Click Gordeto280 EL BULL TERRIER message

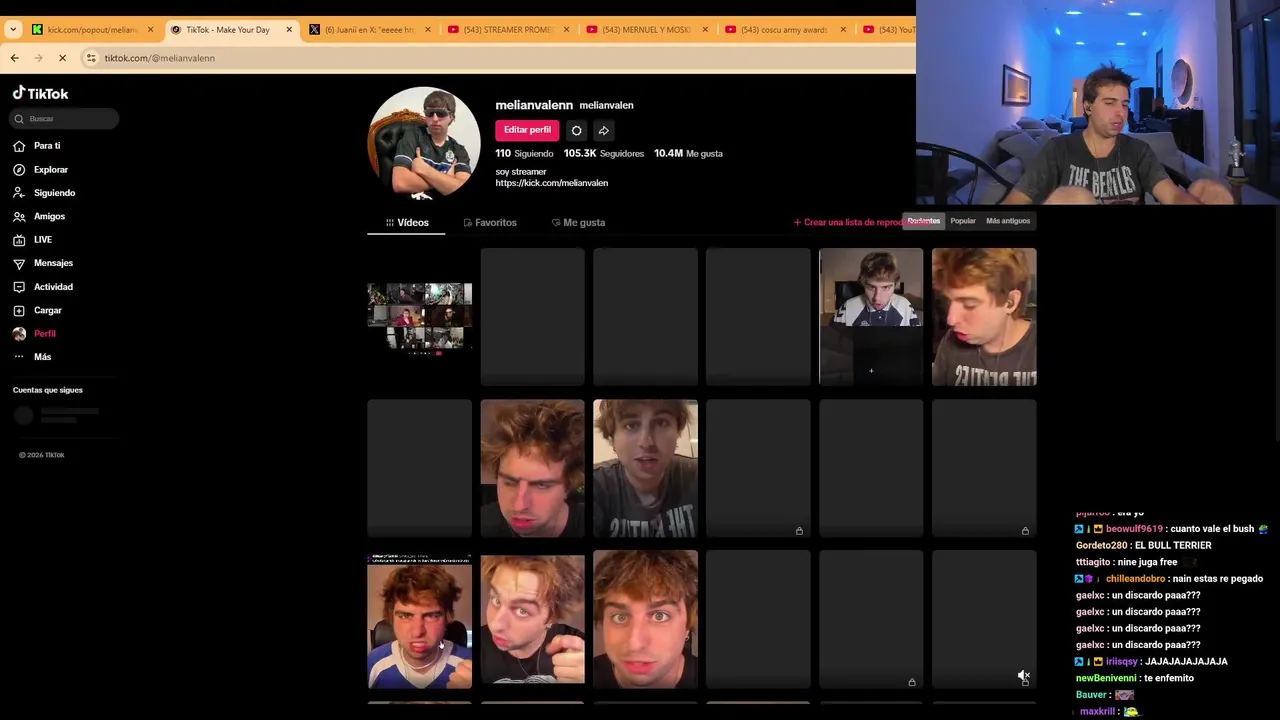pyautogui.click(x=1143, y=546)
